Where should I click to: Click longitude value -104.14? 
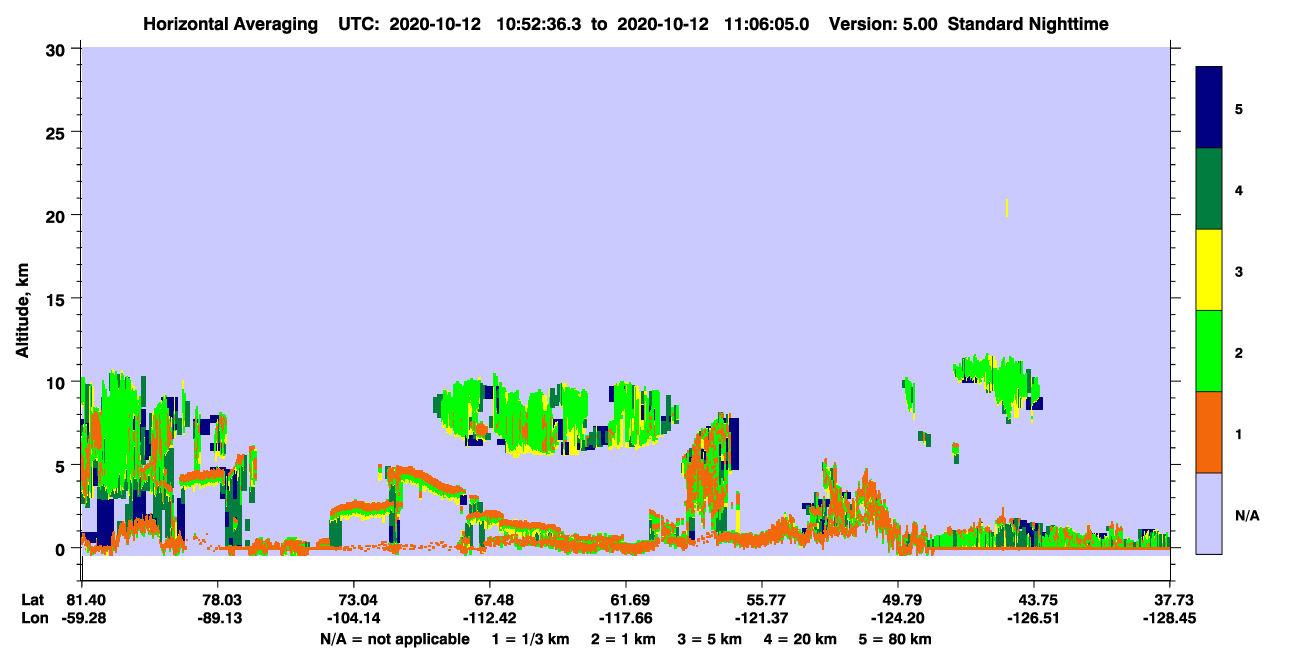tap(353, 618)
